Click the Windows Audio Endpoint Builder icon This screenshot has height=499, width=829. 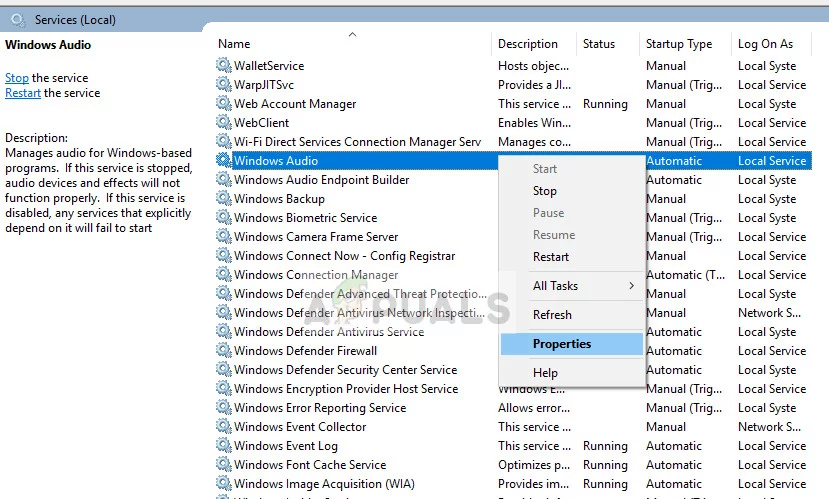point(224,179)
